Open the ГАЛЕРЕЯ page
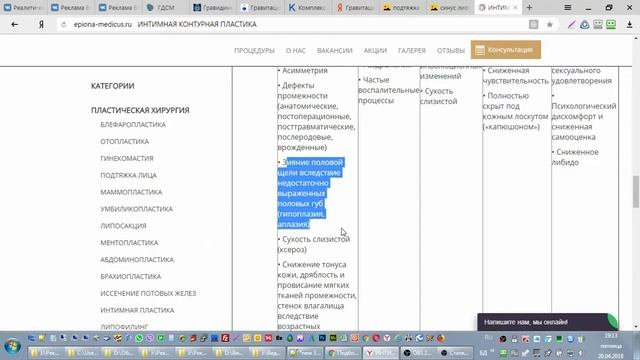 (x=412, y=51)
